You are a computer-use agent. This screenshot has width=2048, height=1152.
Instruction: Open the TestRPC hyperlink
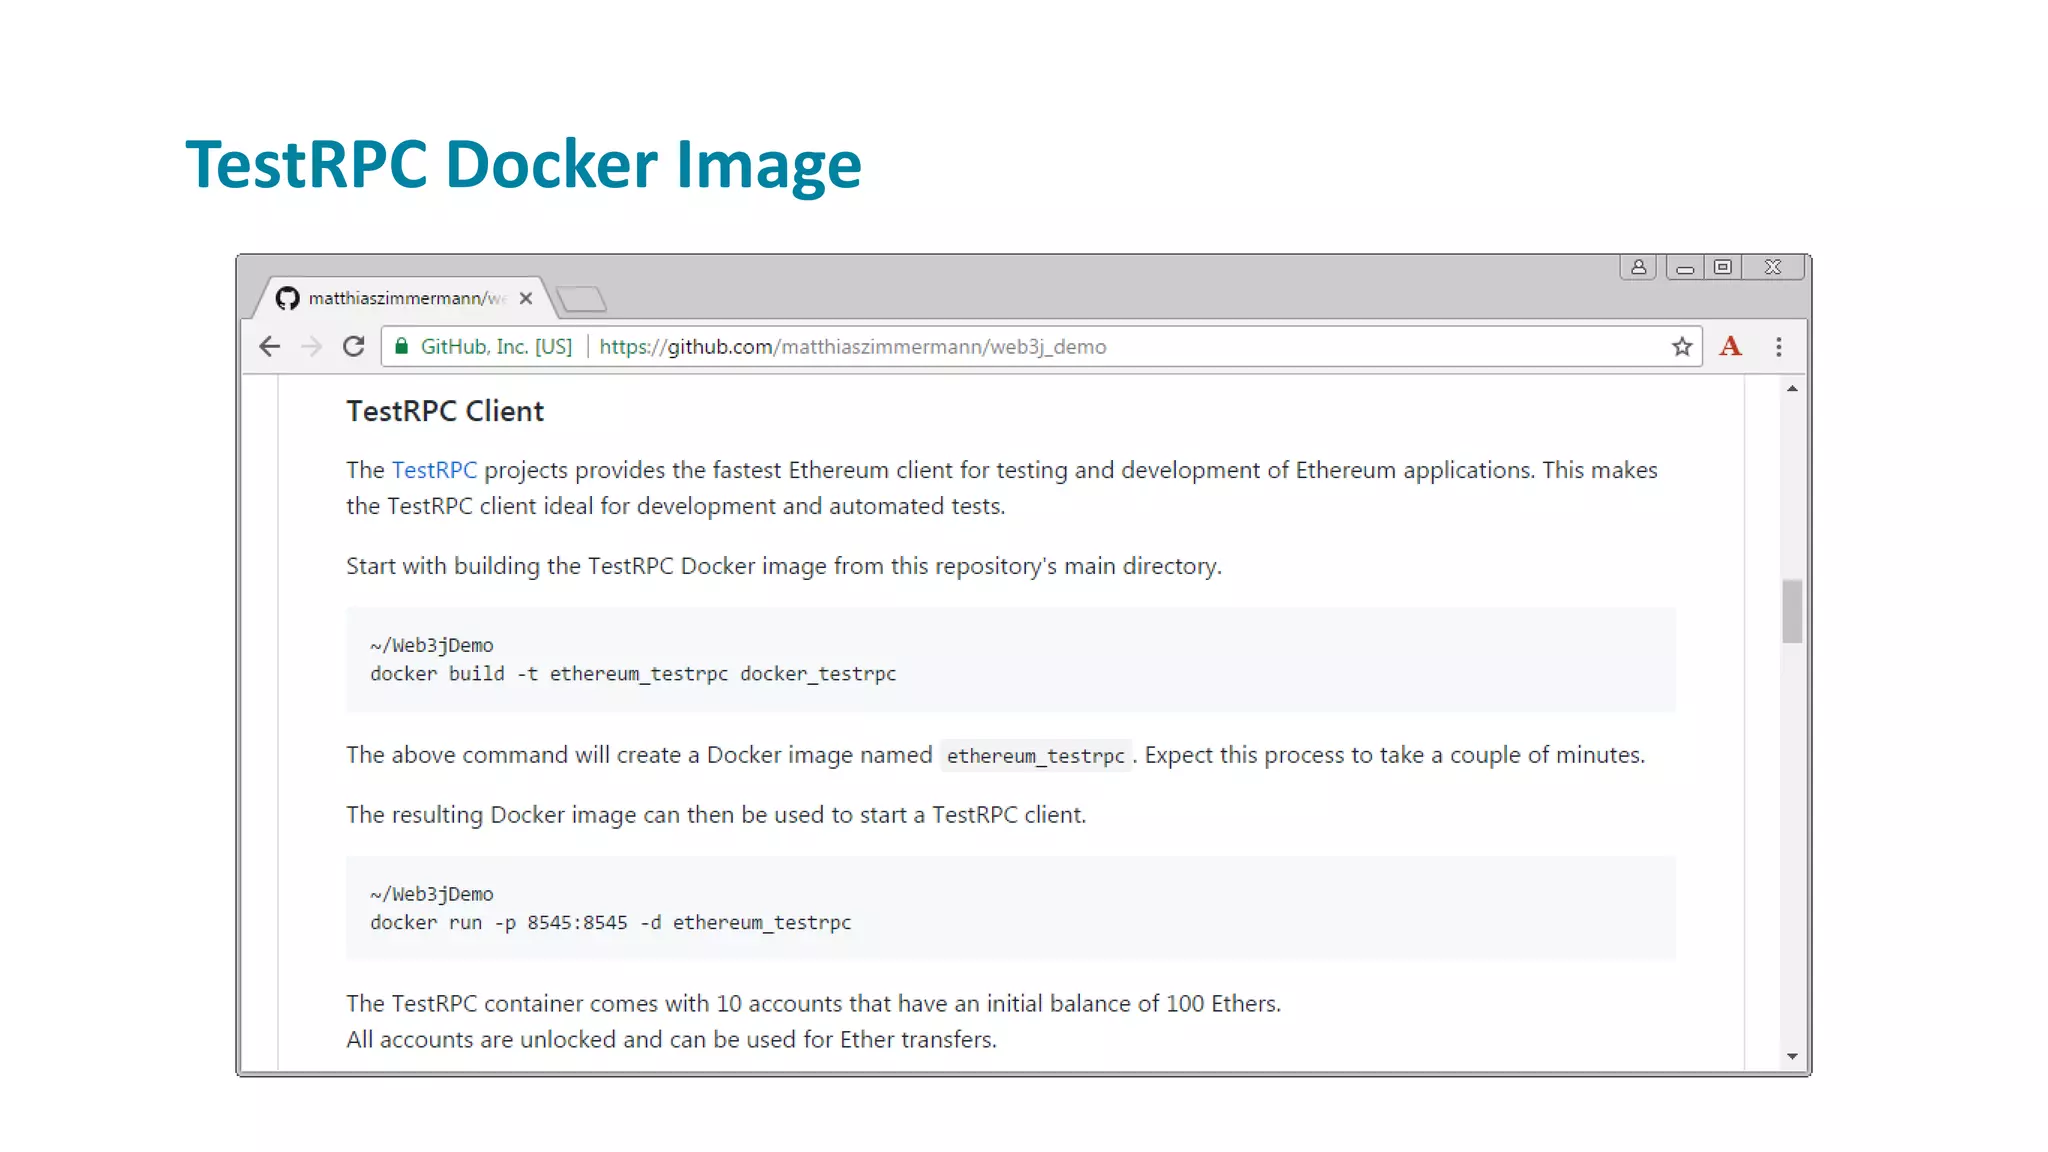[434, 470]
